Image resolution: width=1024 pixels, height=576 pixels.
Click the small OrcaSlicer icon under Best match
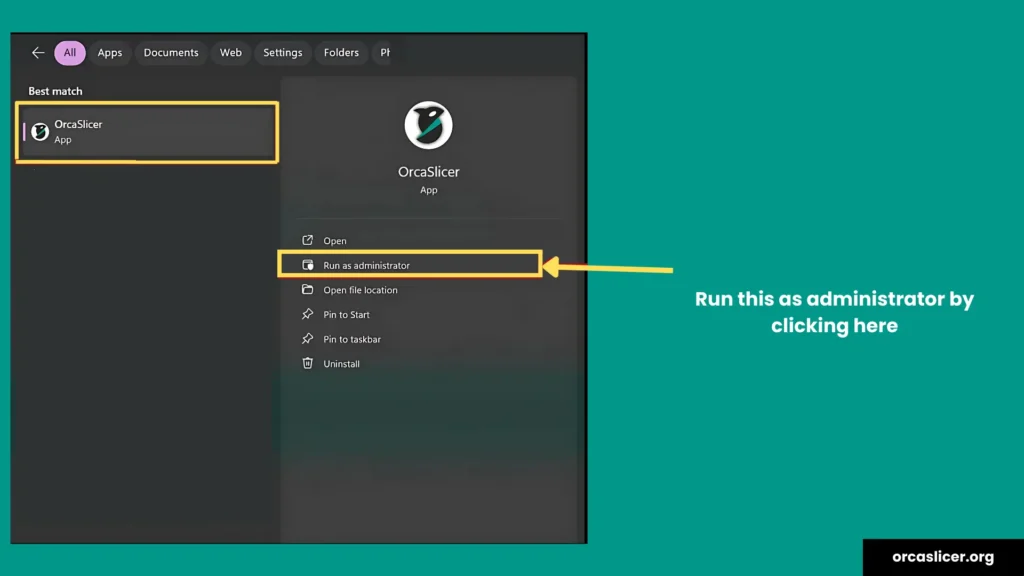coord(40,132)
